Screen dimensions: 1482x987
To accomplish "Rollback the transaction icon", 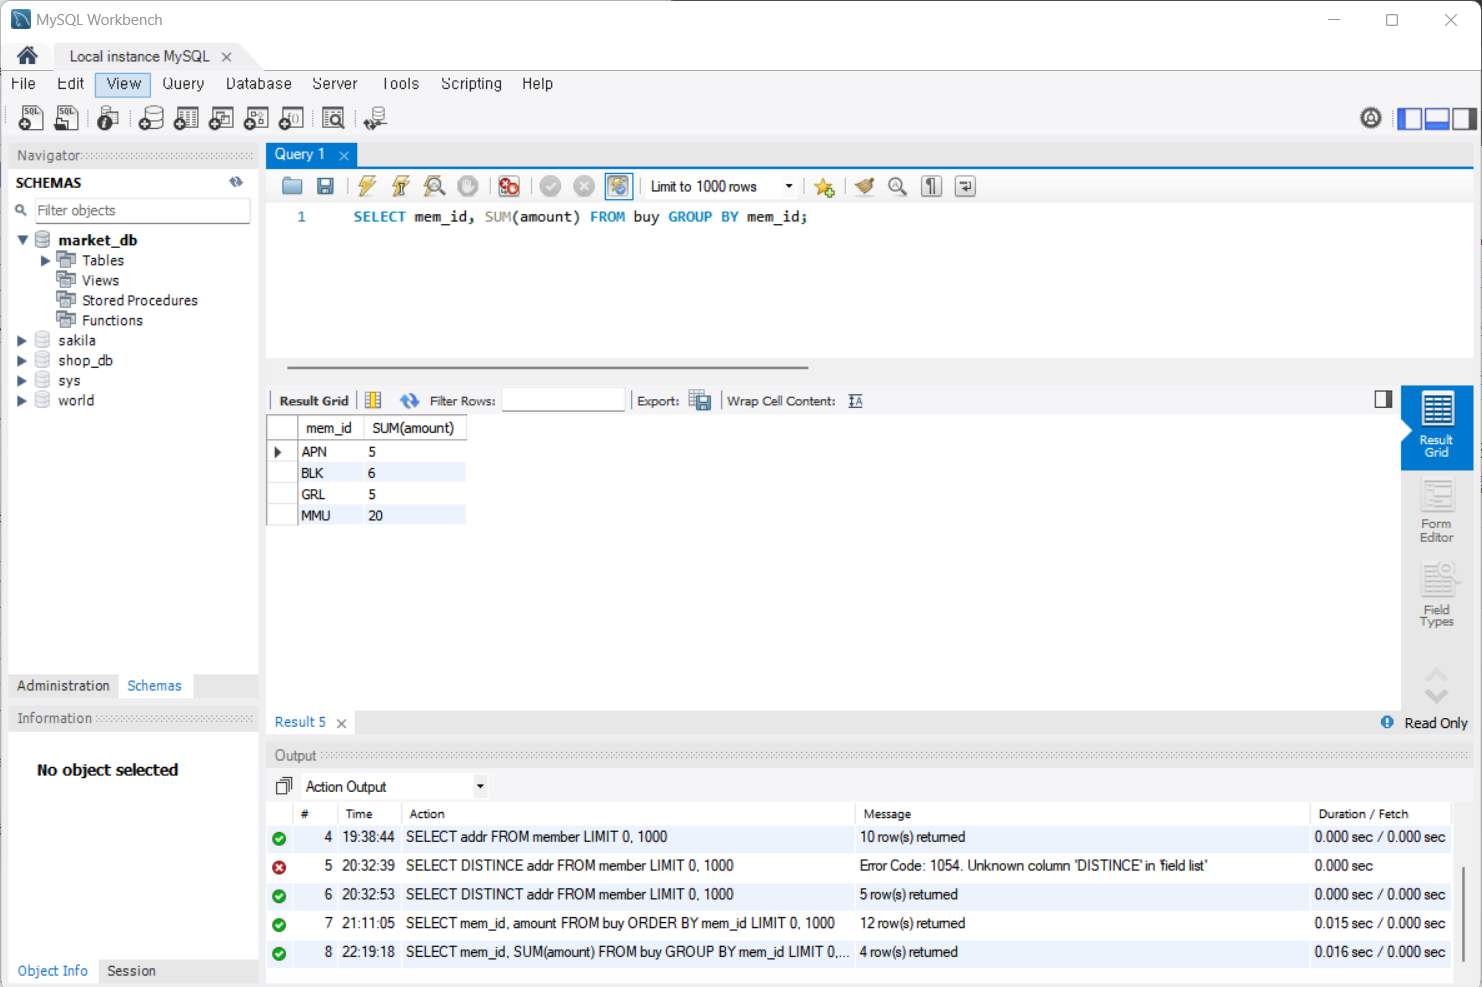I will tap(584, 186).
